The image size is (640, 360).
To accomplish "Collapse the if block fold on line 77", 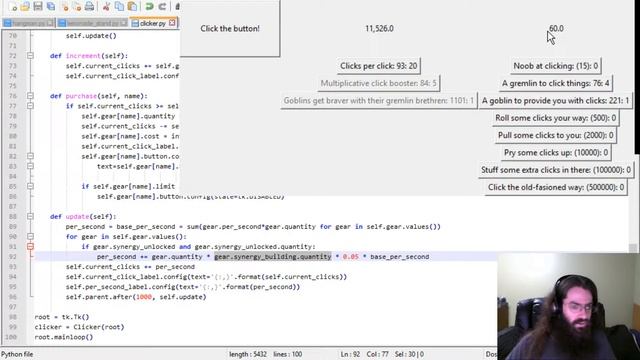I will click(x=31, y=106).
